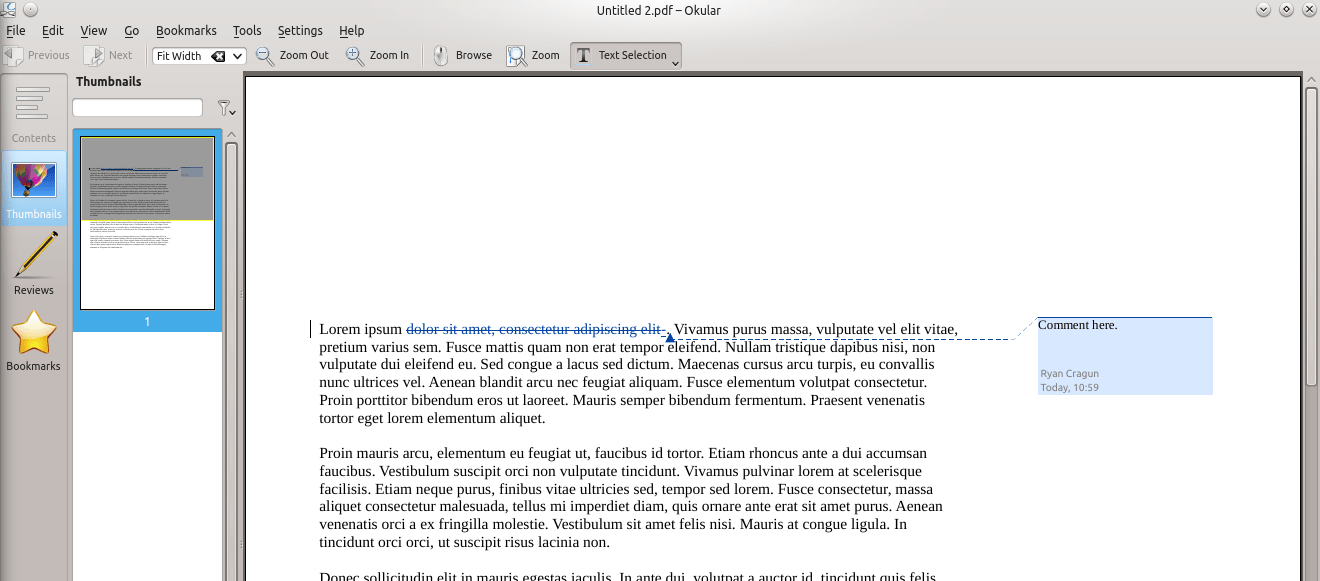The height and width of the screenshot is (581, 1320).
Task: Go to the Next page
Action: pyautogui.click(x=108, y=55)
